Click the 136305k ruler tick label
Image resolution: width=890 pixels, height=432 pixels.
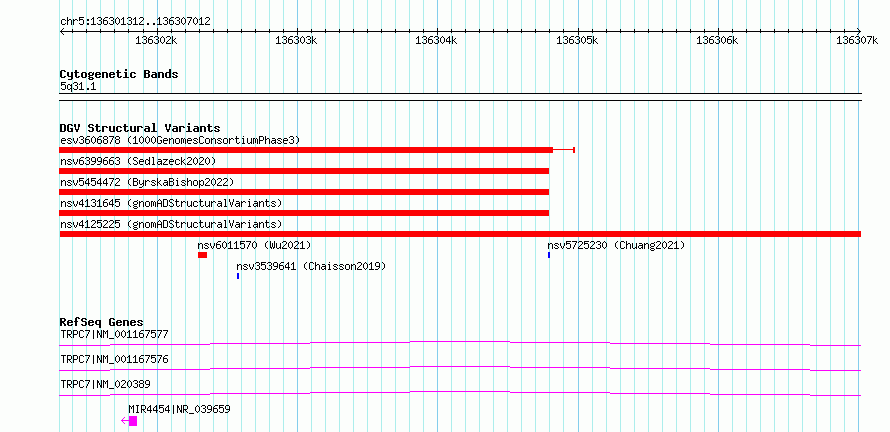578,40
